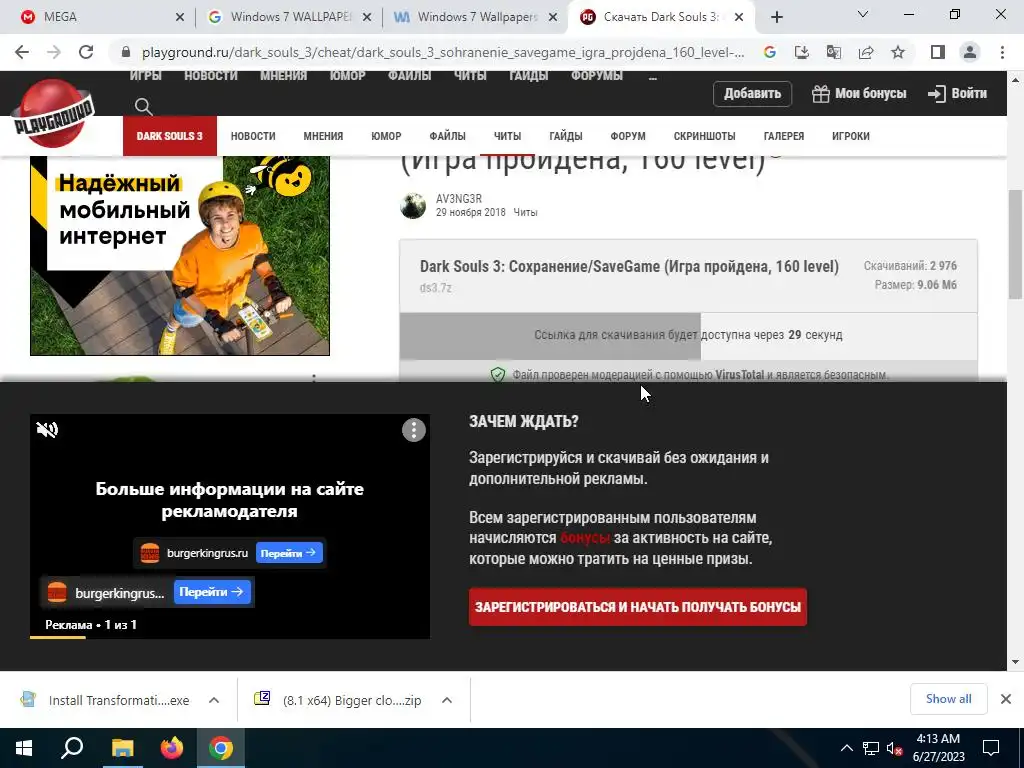Screen dimensions: 1024x768
Task: Open the network icon in system tray
Action: point(871,748)
